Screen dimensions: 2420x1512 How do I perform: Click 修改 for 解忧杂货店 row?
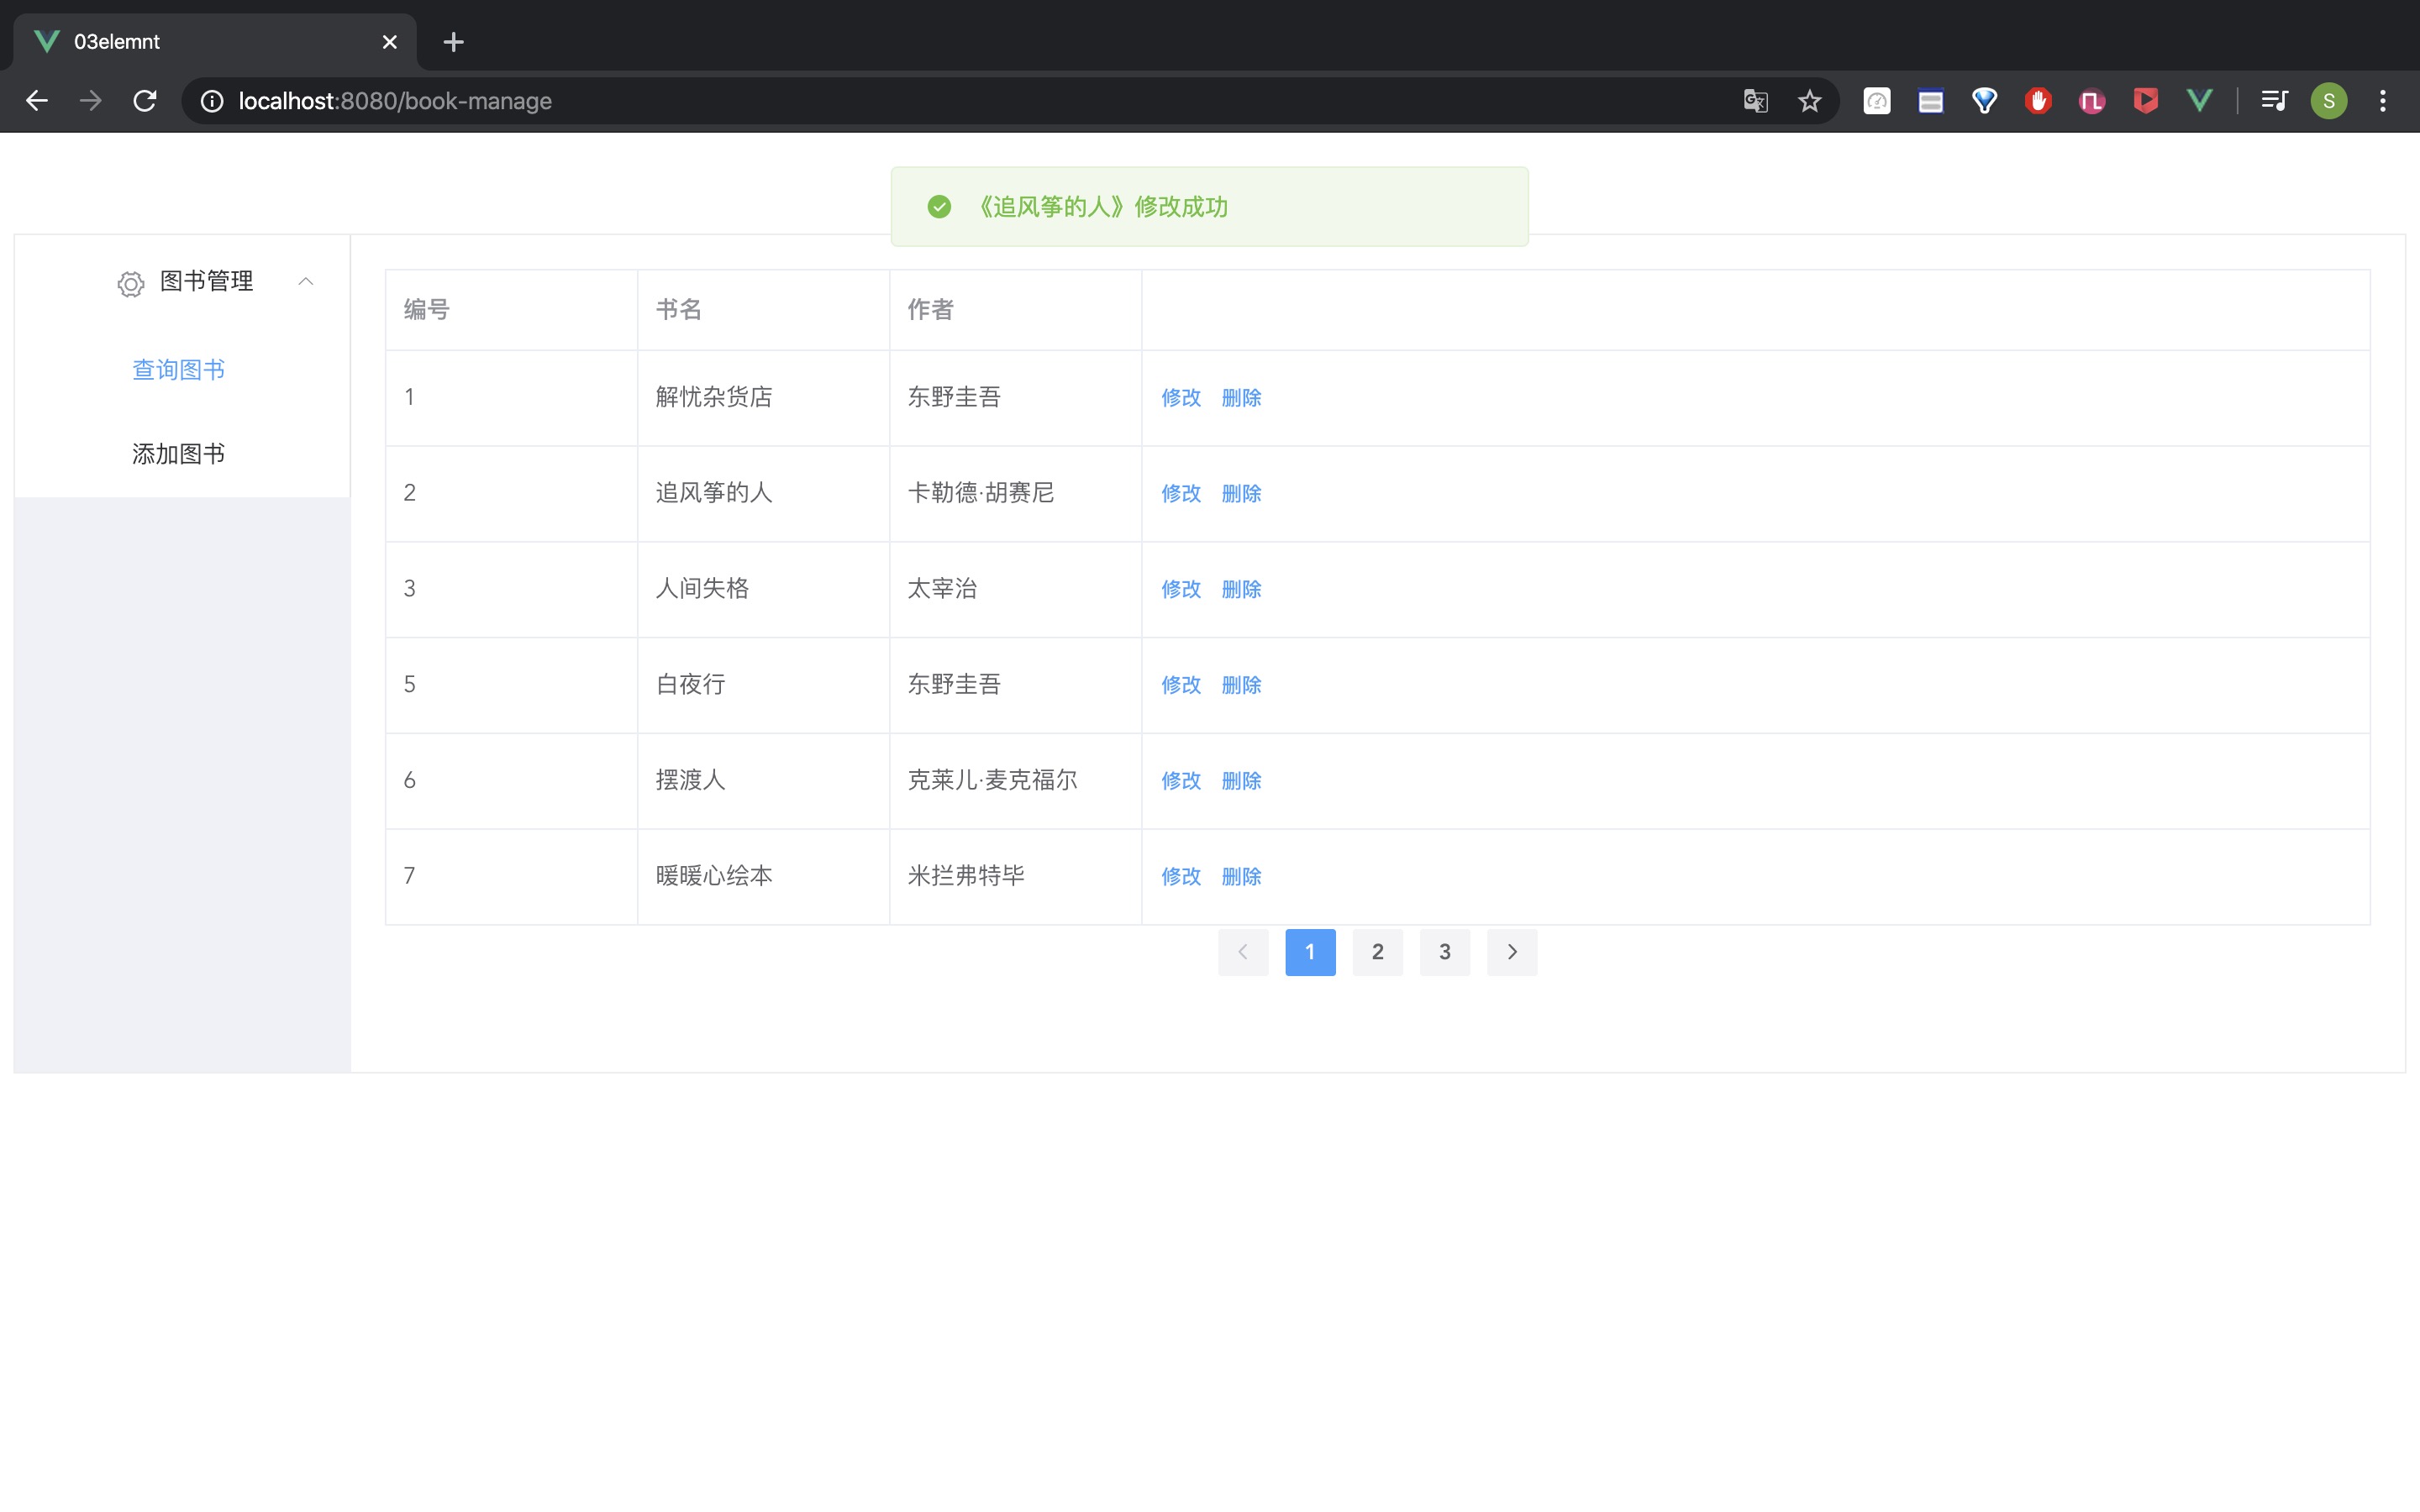pyautogui.click(x=1181, y=398)
